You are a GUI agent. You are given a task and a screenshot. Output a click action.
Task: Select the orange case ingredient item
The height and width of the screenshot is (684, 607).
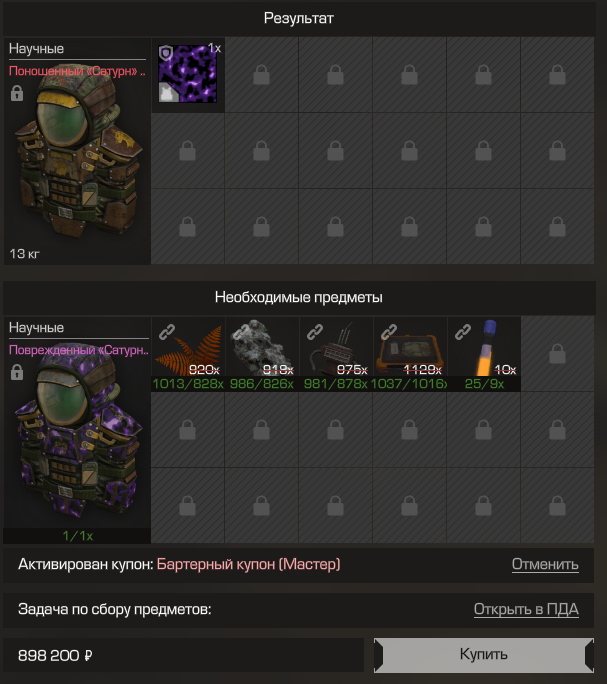pyautogui.click(x=410, y=347)
